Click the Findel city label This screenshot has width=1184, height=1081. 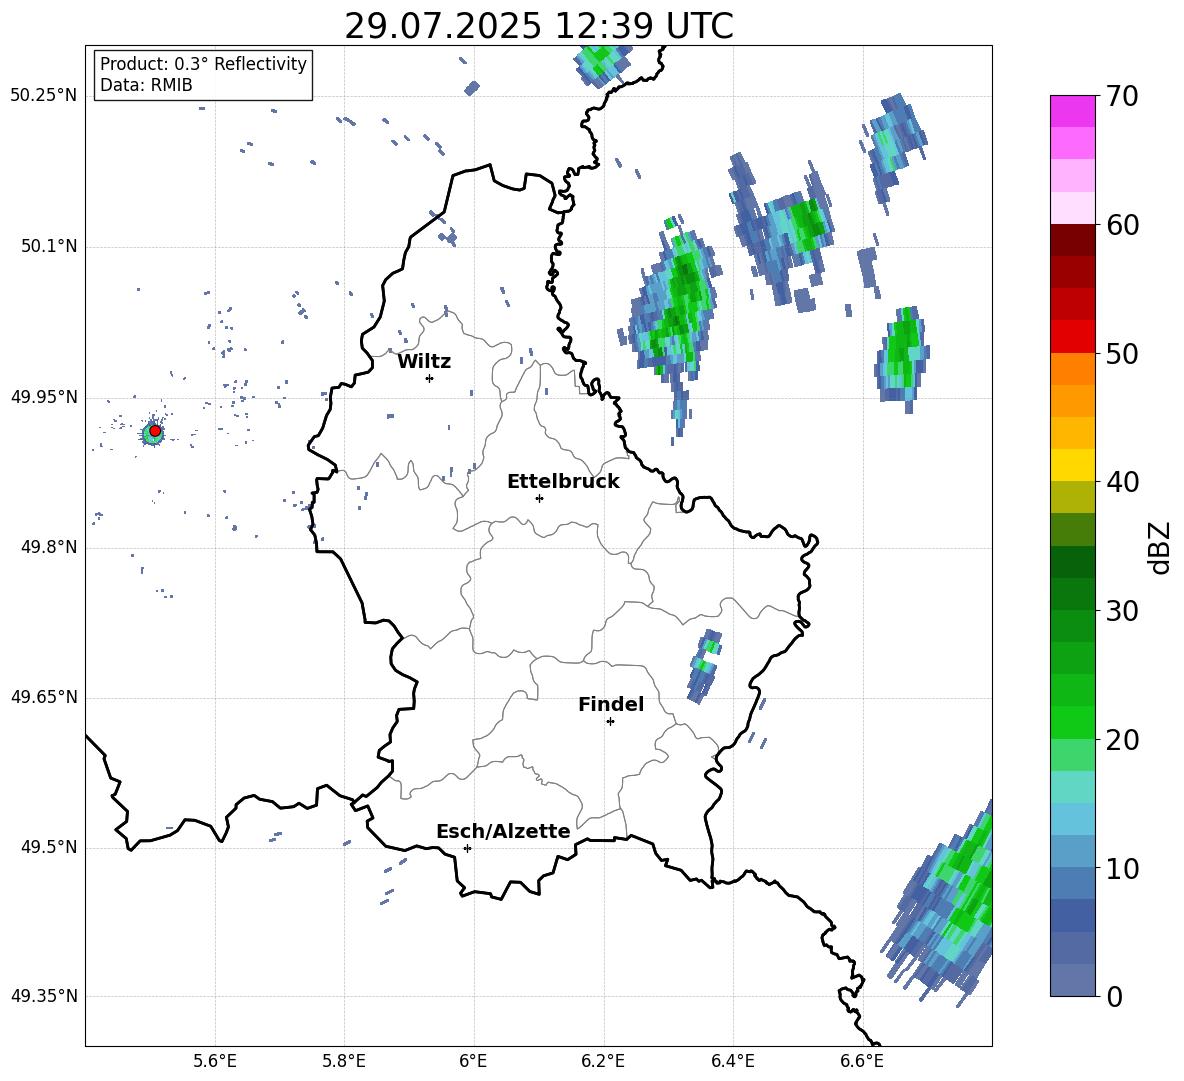click(x=611, y=704)
